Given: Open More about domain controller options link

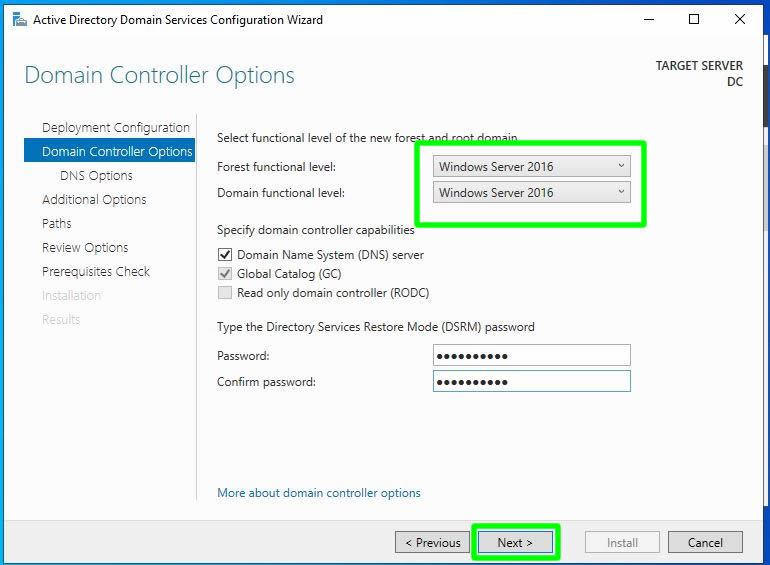Looking at the screenshot, I should pos(319,493).
